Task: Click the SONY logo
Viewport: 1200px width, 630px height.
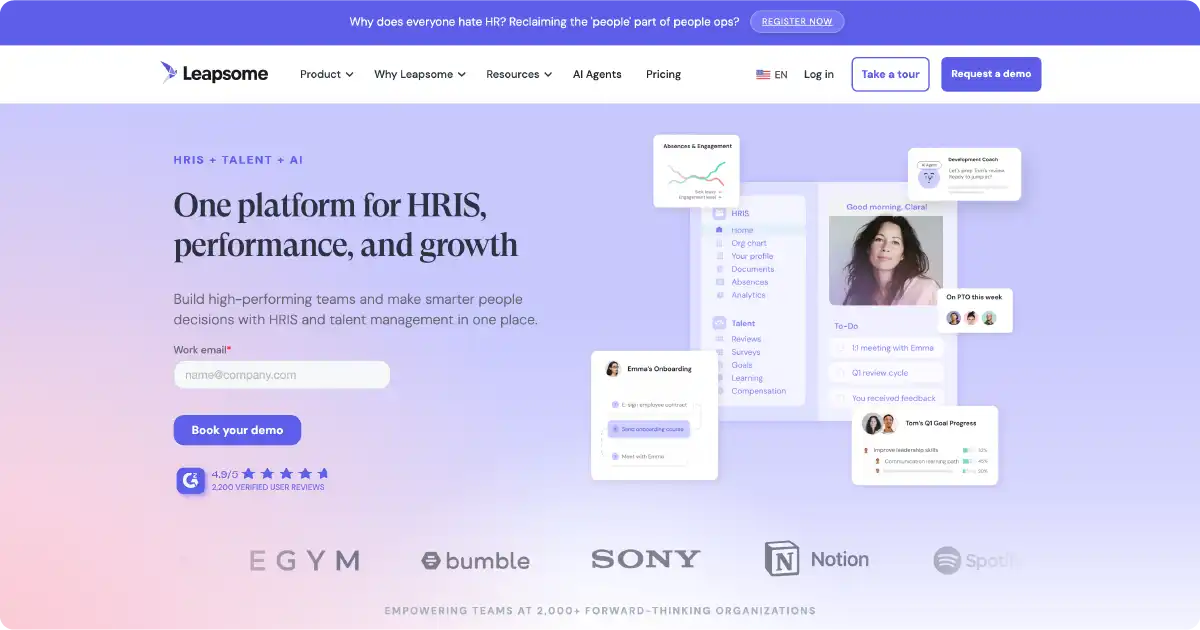Action: point(646,559)
